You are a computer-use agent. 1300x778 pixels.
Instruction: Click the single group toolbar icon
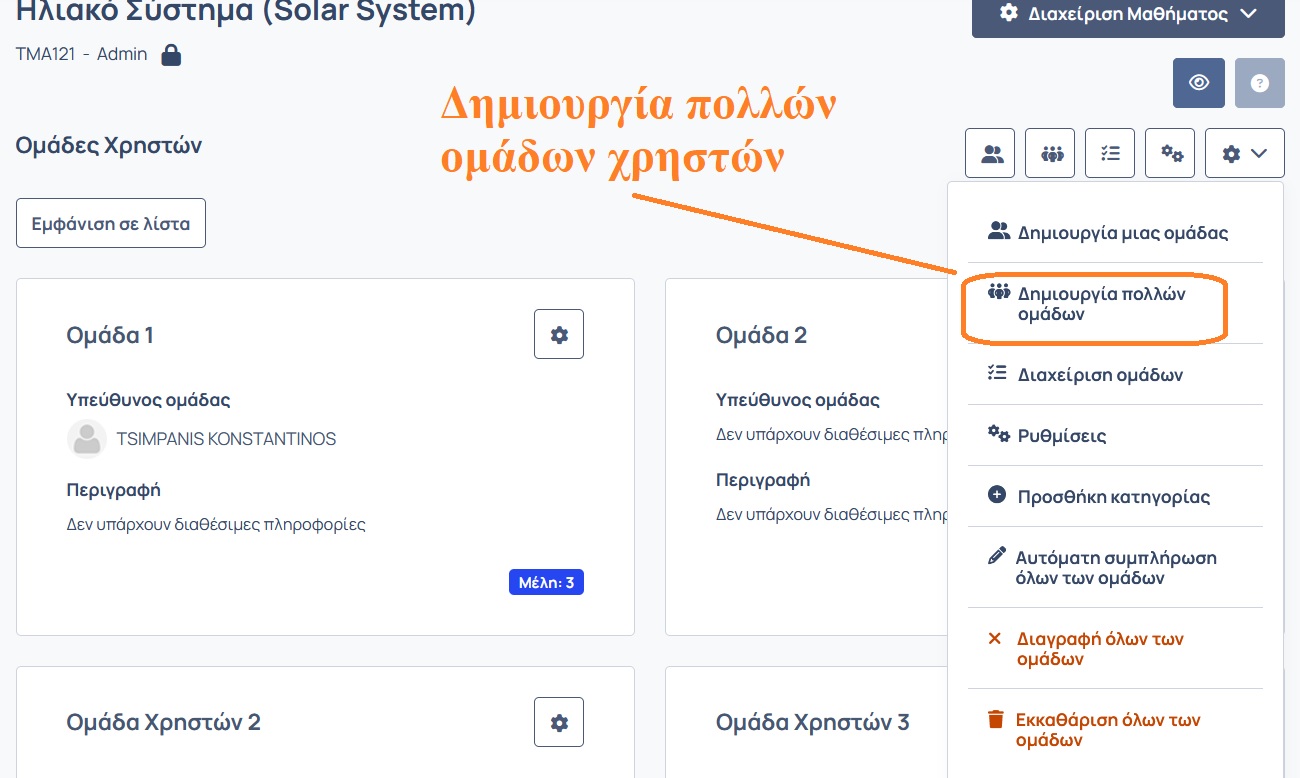[x=990, y=153]
